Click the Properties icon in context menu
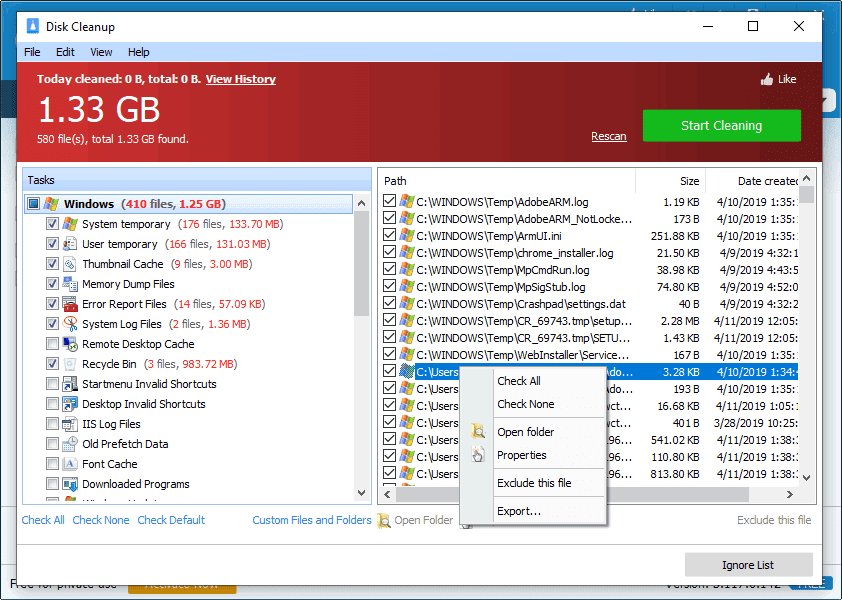 477,455
